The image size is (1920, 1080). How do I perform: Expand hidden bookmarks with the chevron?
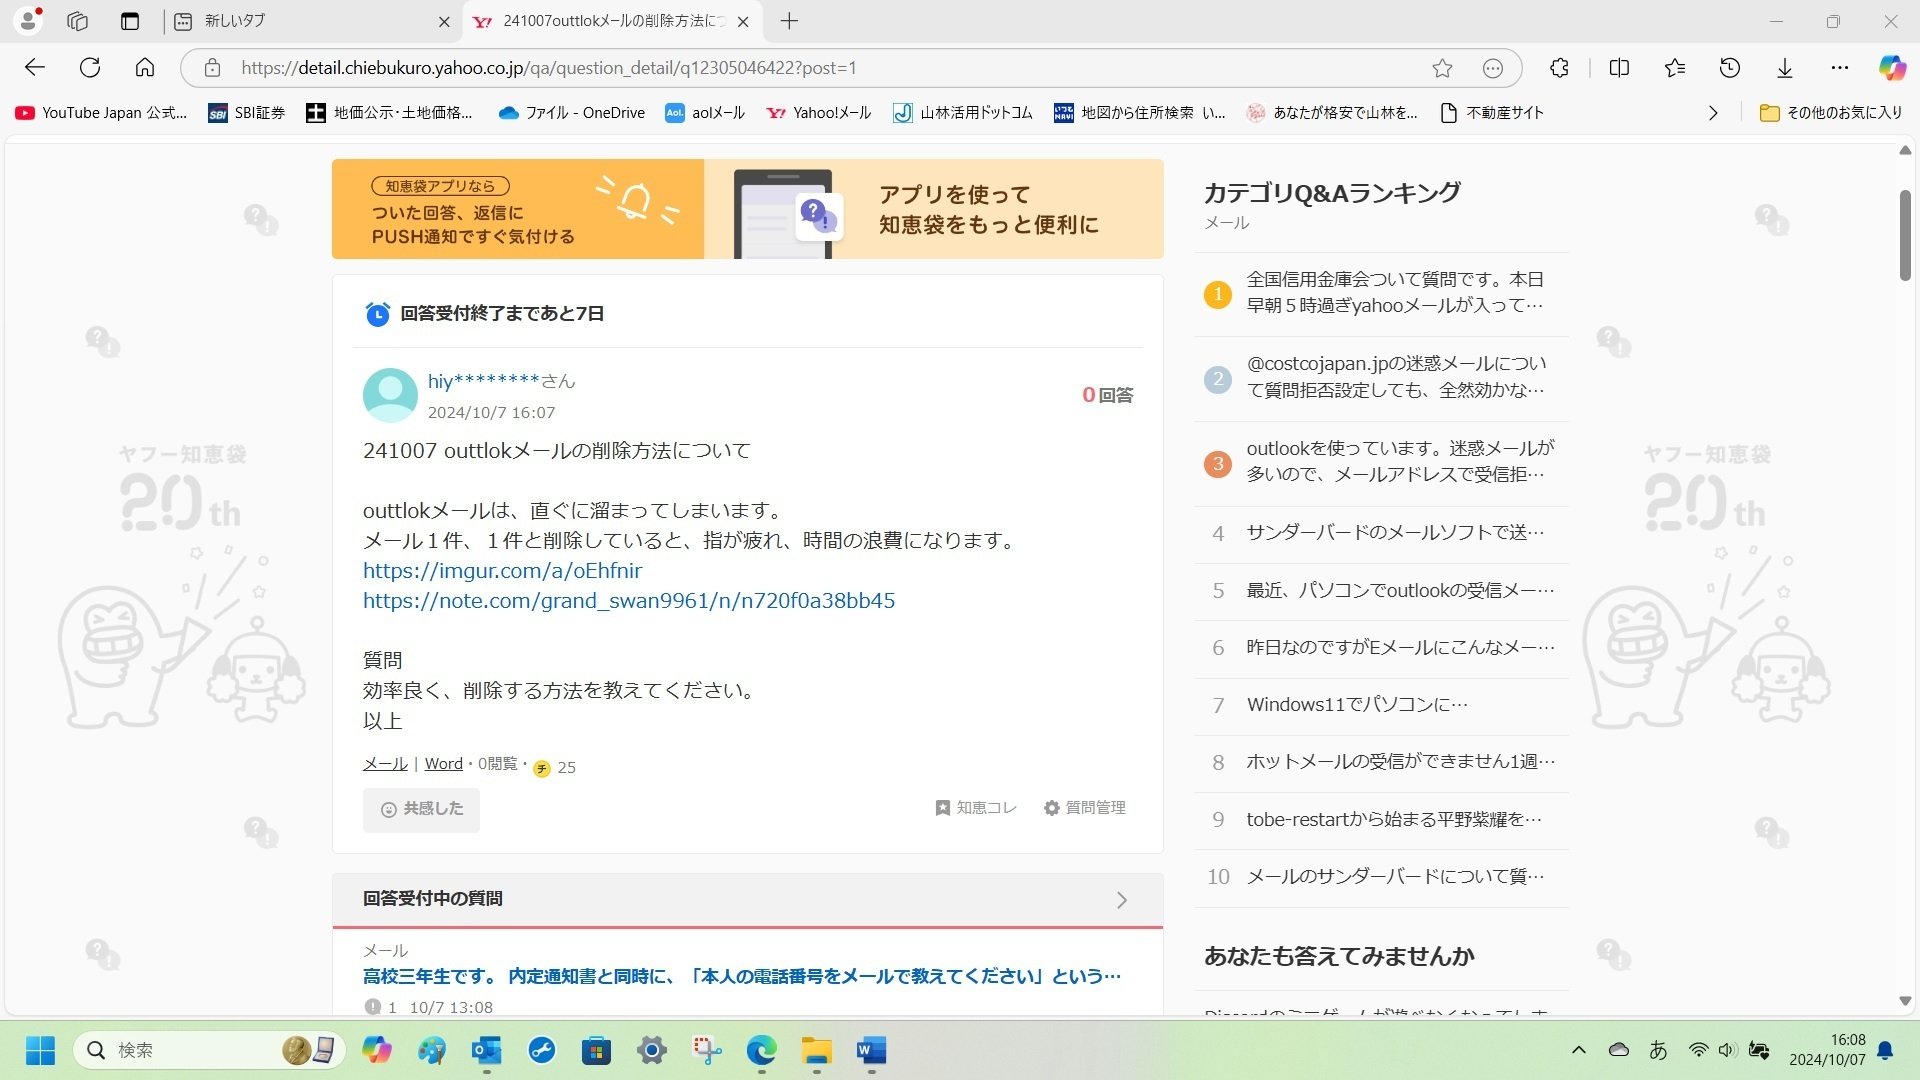tap(1713, 113)
